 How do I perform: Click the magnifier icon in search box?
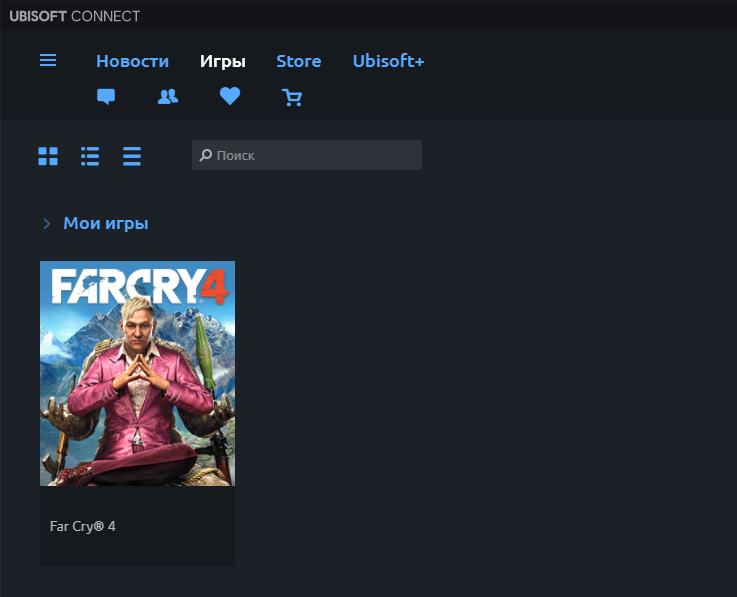tap(205, 156)
